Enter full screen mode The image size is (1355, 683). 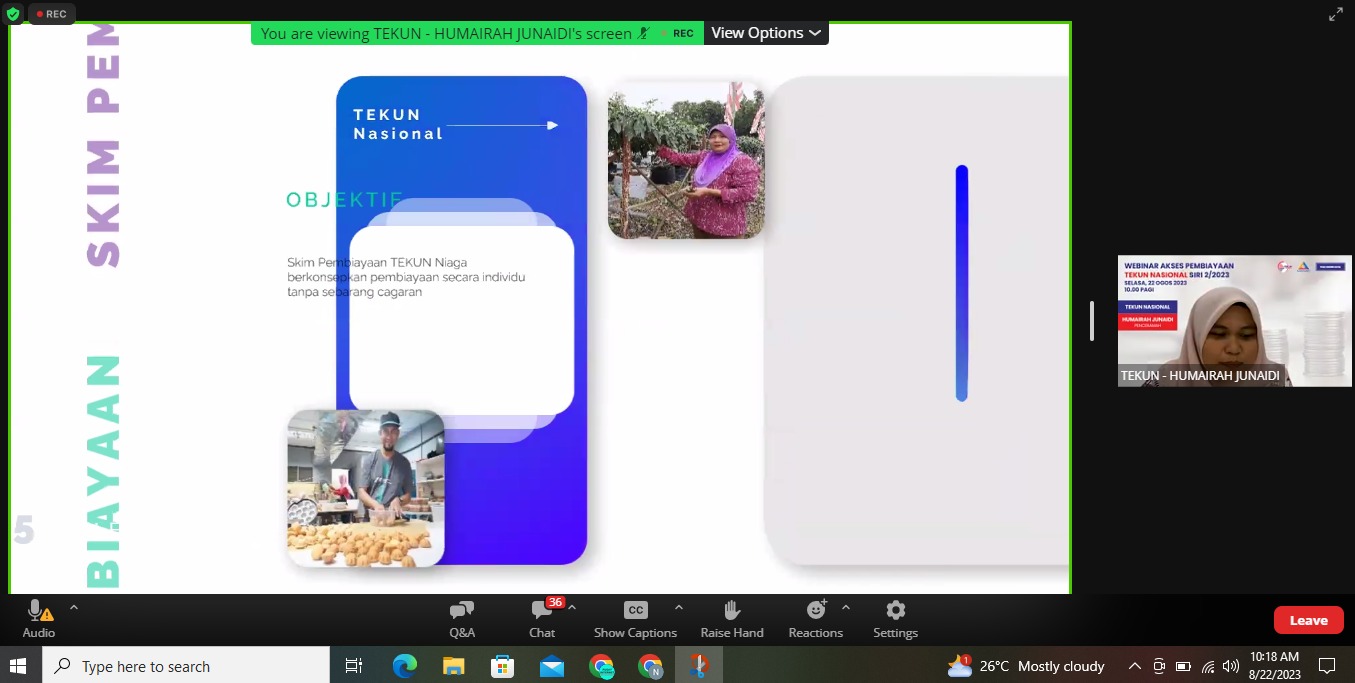(1336, 14)
